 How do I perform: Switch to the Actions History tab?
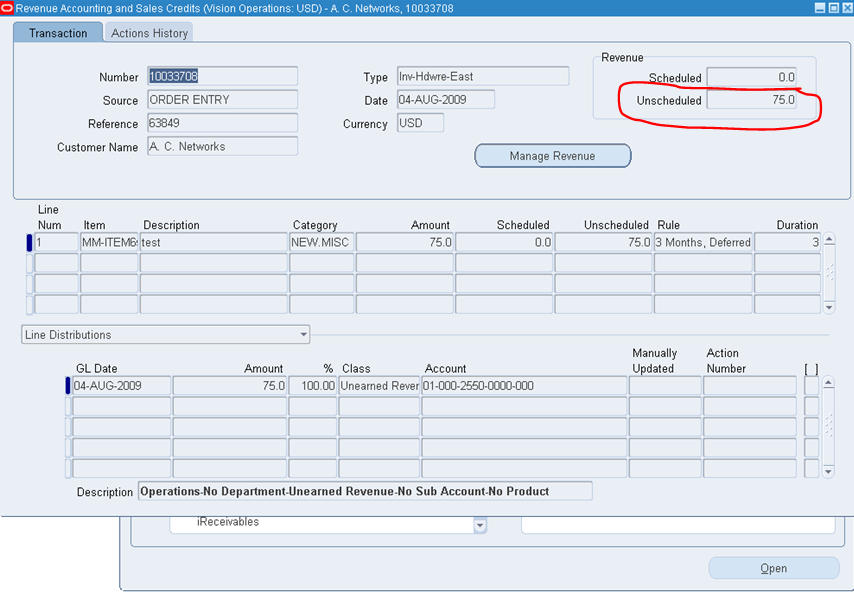click(x=148, y=32)
